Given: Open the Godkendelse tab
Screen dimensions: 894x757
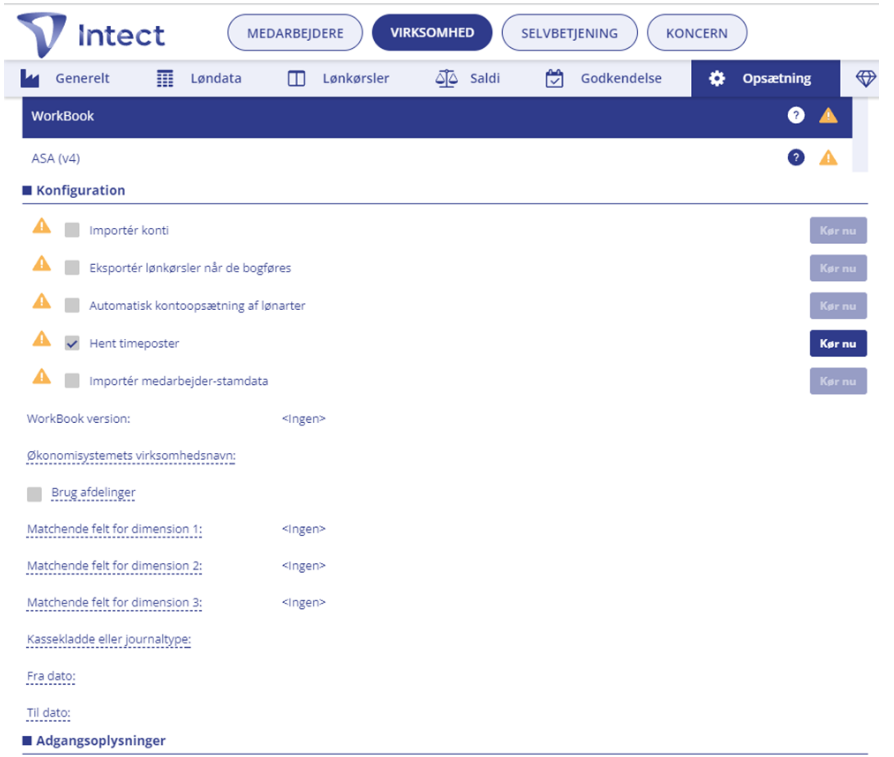Looking at the screenshot, I should coord(604,79).
